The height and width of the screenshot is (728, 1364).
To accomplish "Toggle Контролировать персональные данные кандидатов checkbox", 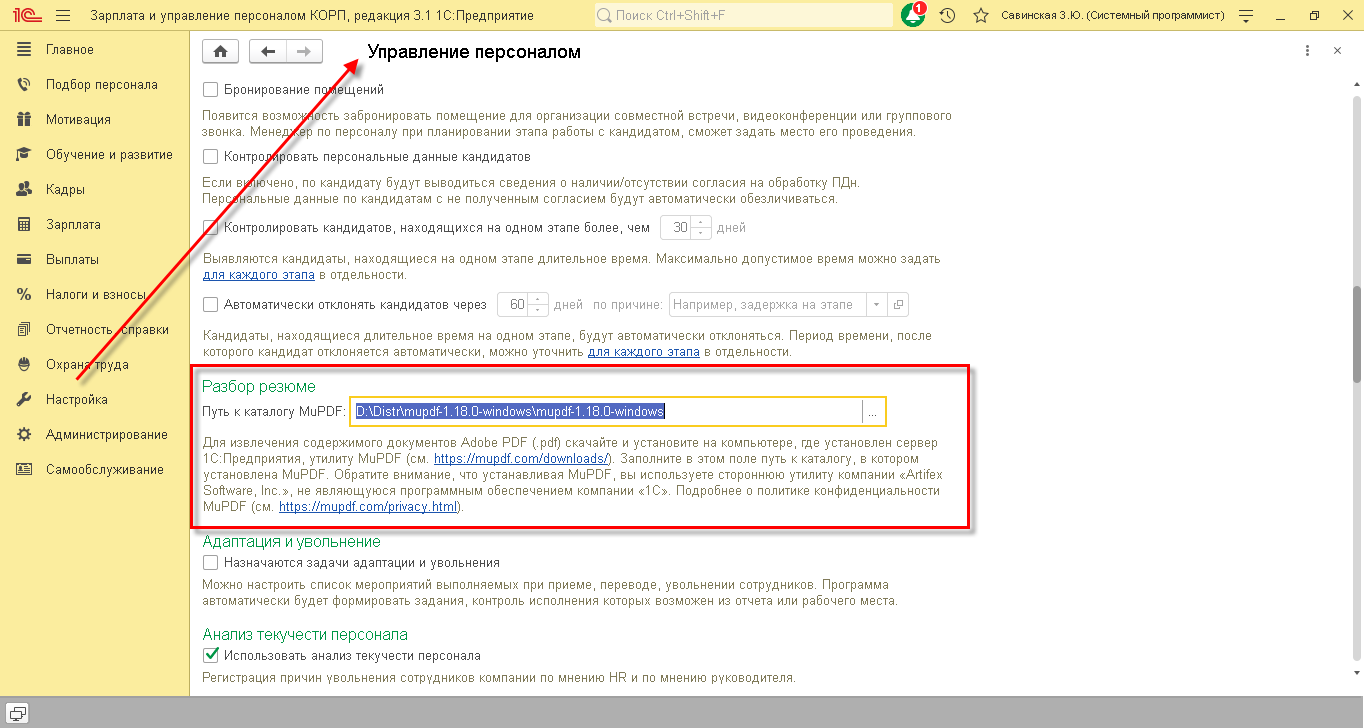I will (211, 157).
